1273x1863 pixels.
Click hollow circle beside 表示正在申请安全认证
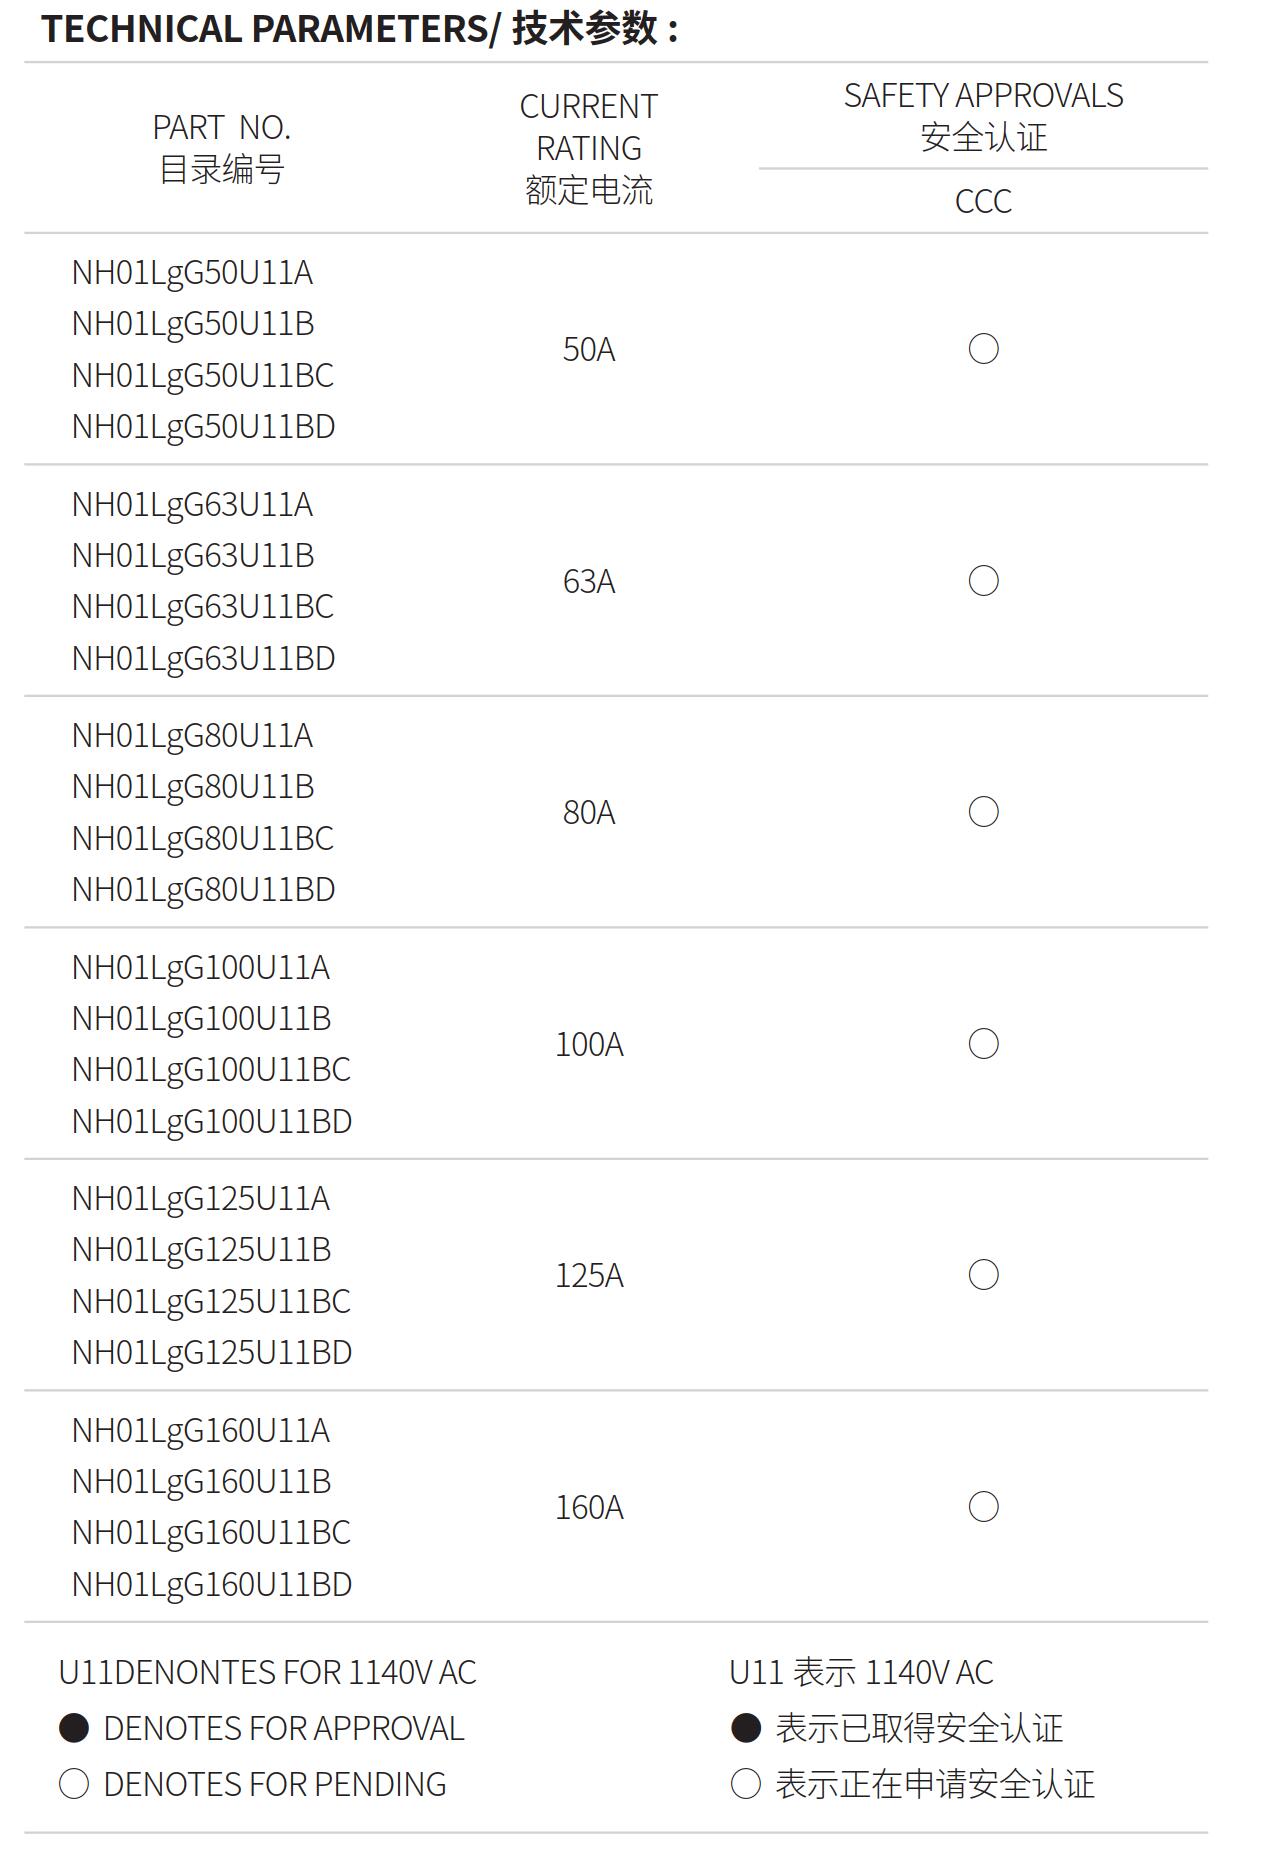click(x=746, y=1784)
